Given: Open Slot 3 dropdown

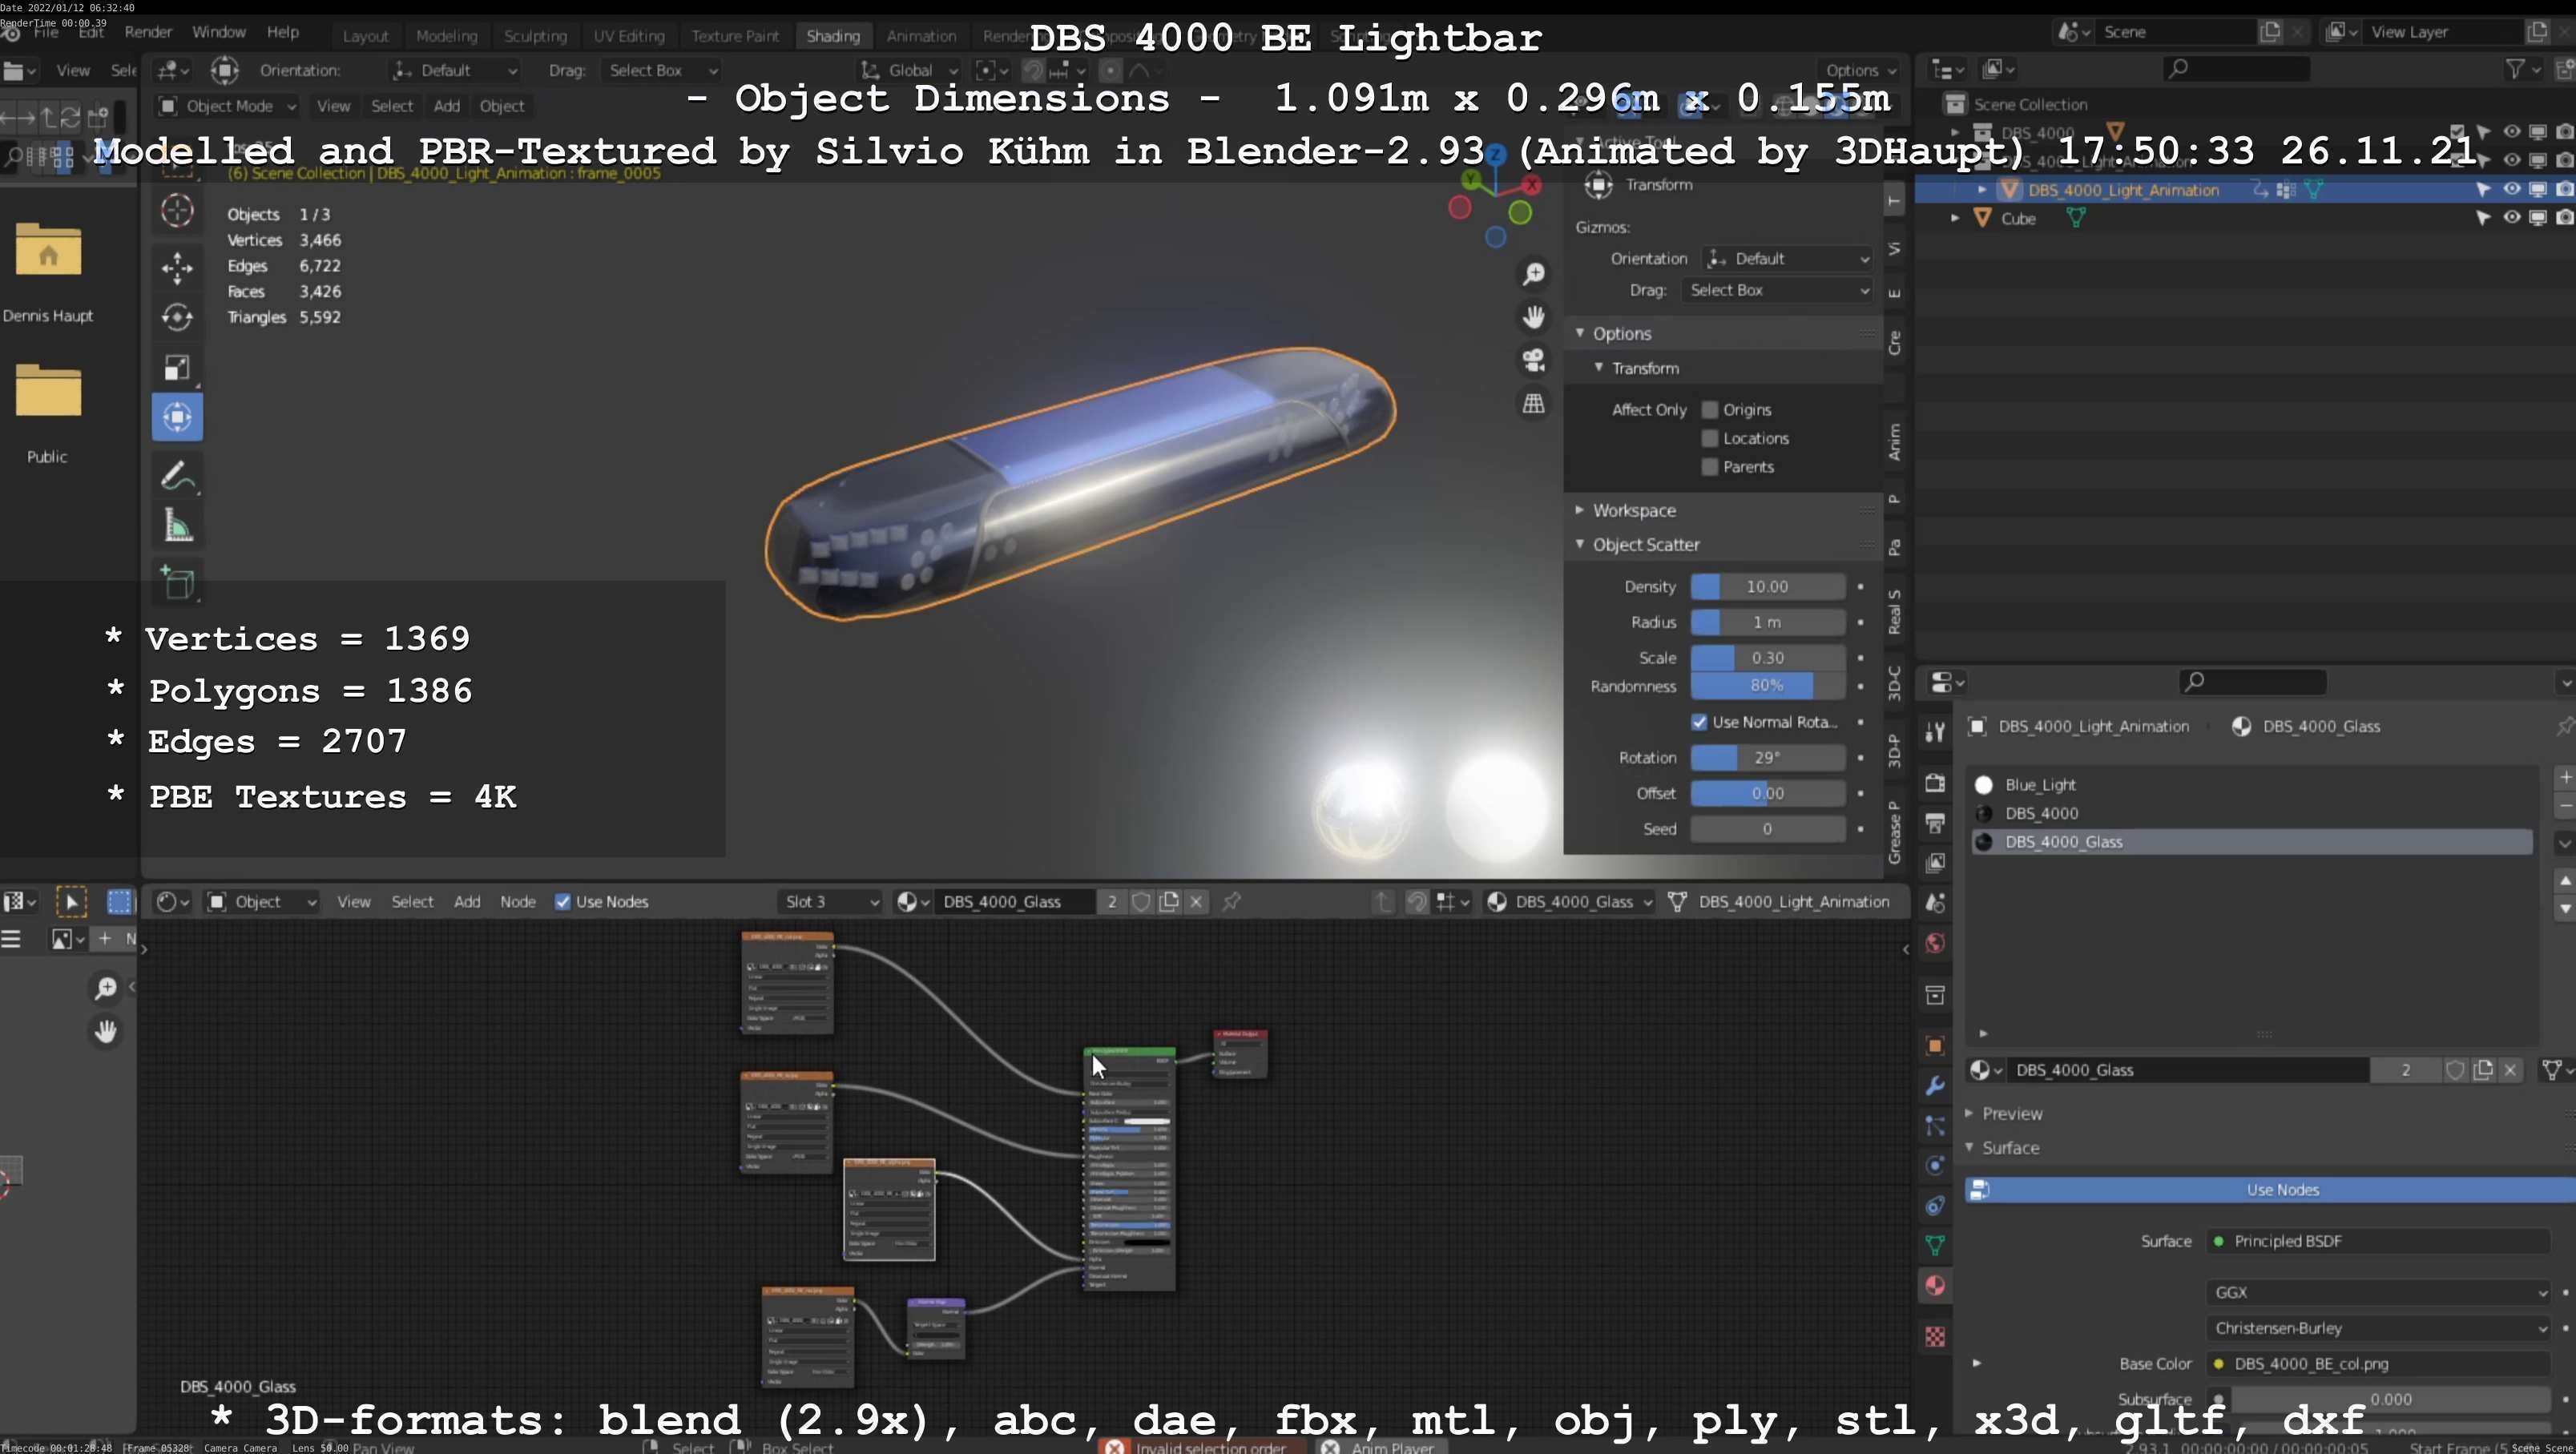Looking at the screenshot, I should click(830, 902).
